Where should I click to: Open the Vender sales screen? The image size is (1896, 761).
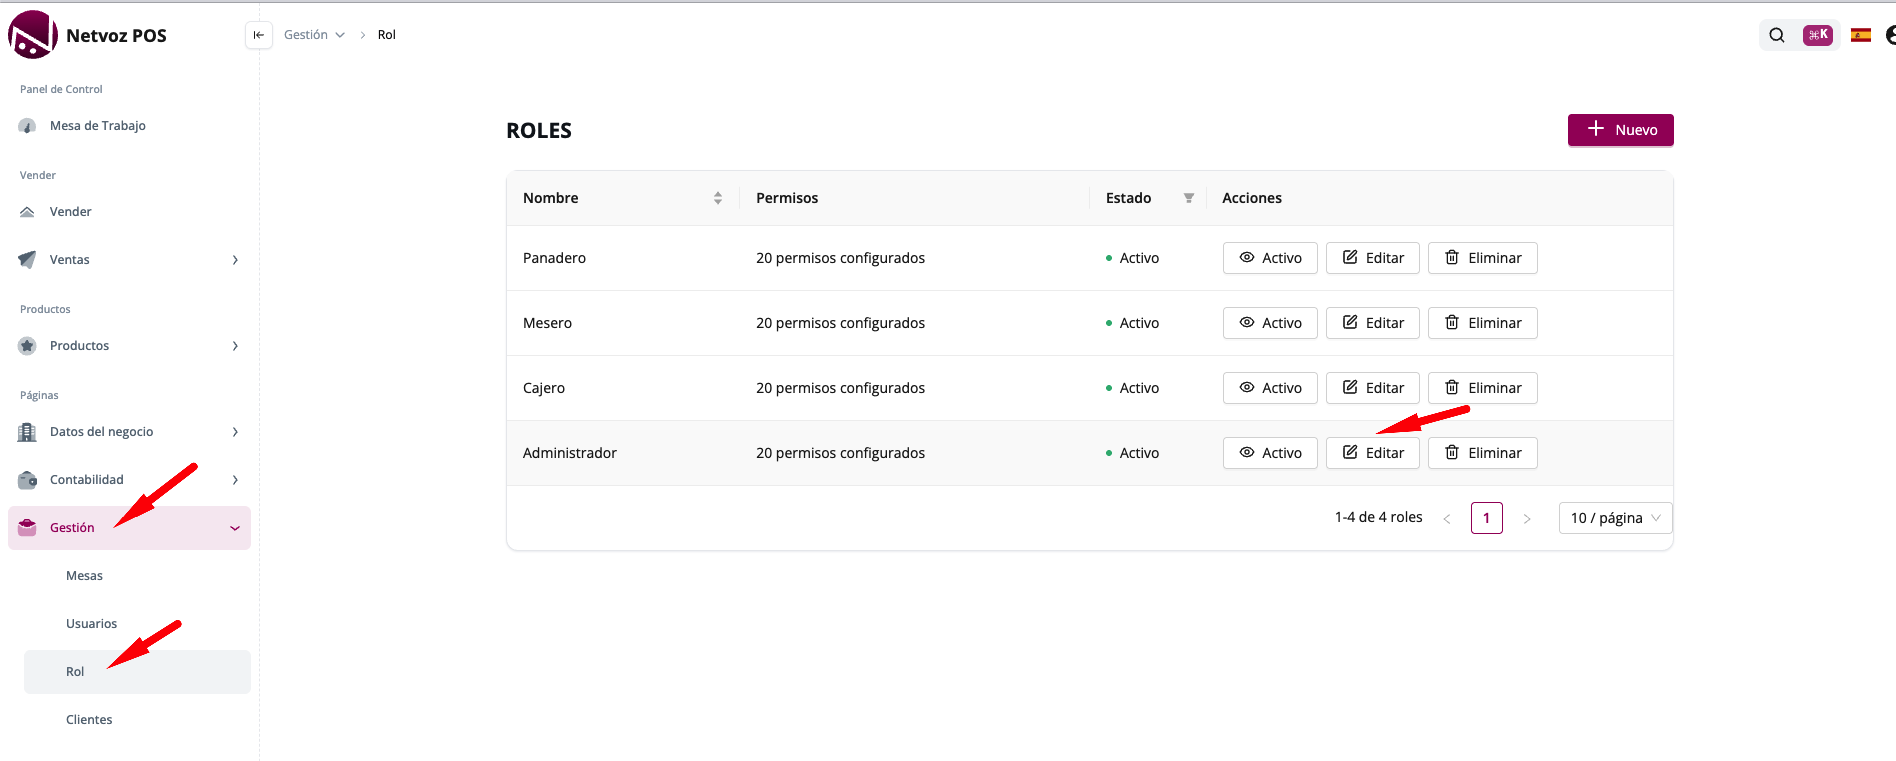click(70, 212)
